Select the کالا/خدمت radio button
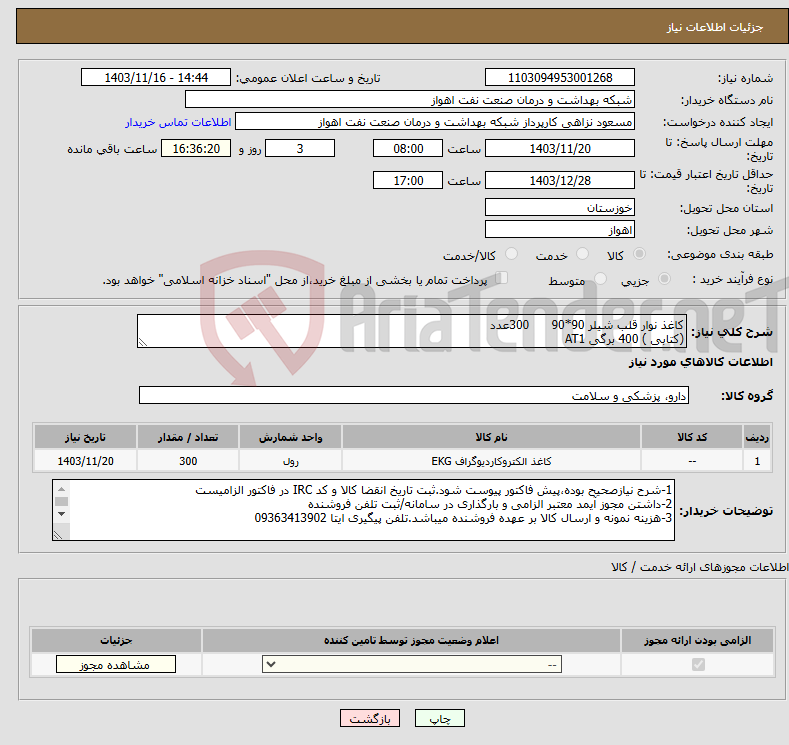 (x=511, y=254)
